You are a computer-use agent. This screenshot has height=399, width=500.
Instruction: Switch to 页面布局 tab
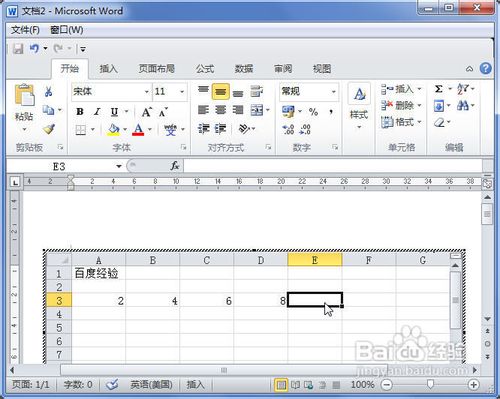(x=157, y=69)
